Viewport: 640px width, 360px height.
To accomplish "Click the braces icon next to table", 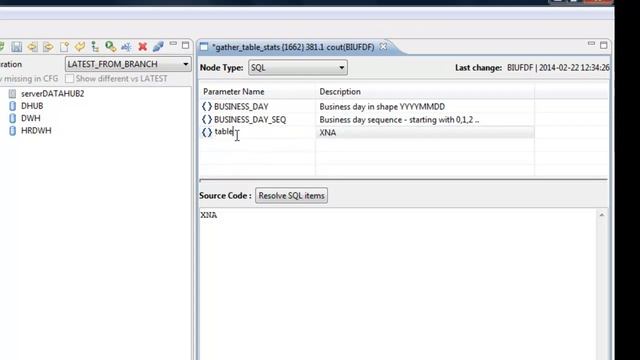I will [x=207, y=132].
